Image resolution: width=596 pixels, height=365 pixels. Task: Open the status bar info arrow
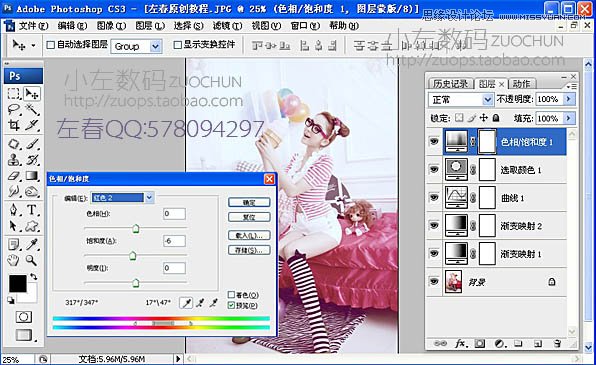click(178, 359)
